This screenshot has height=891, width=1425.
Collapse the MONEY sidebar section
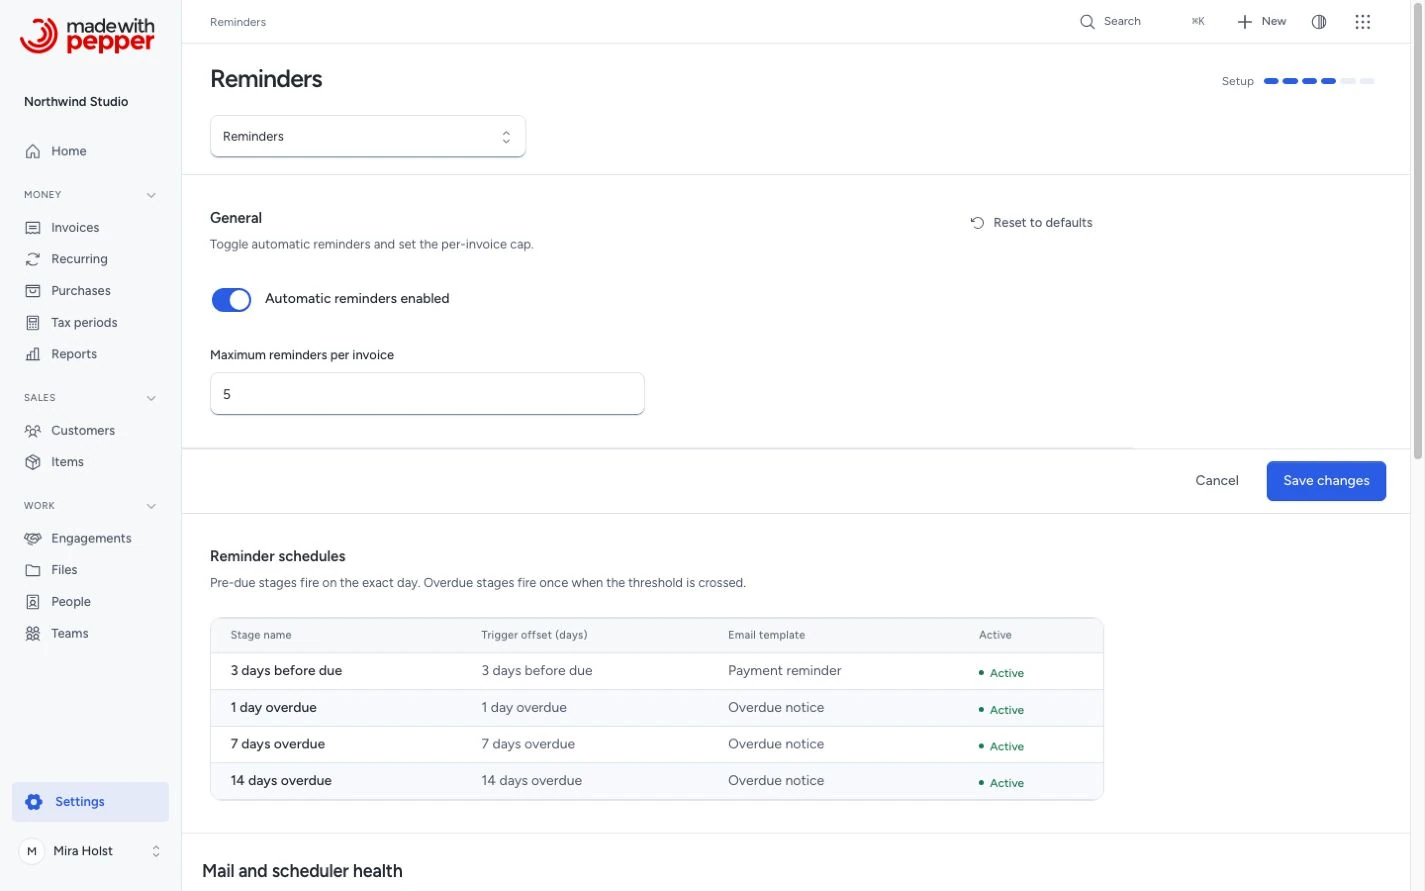(x=151, y=195)
